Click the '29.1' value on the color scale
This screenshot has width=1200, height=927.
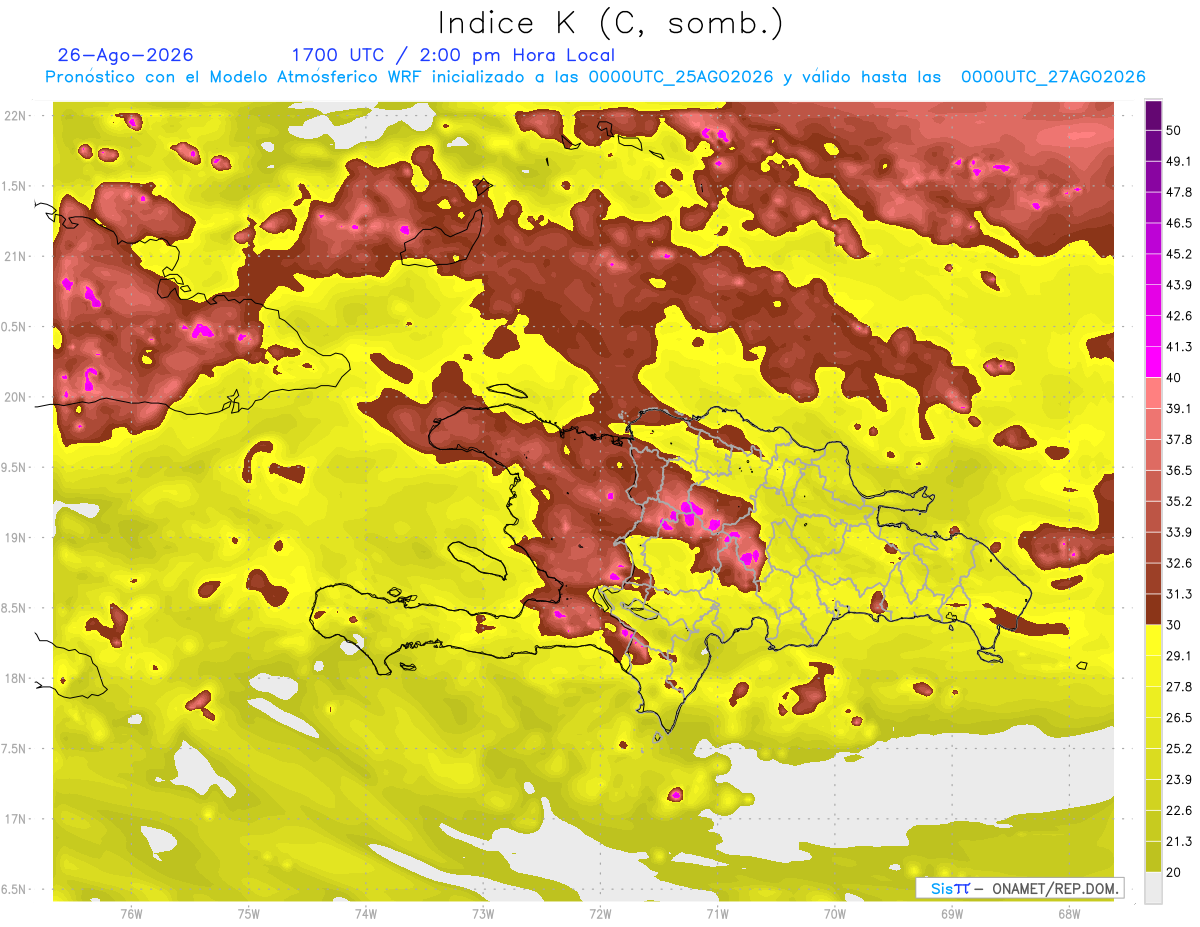tap(1178, 656)
